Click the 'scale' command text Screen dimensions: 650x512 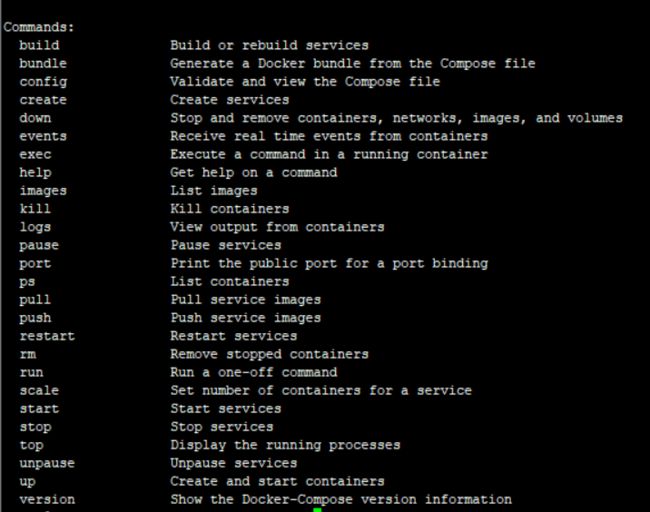[x=39, y=391]
